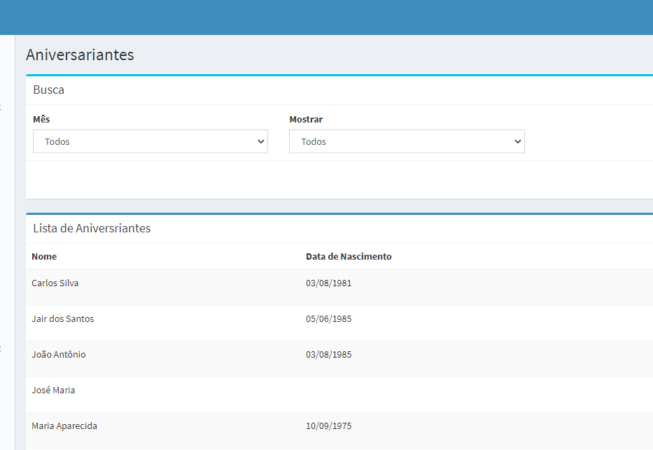
Task: Select the Jair dos Santos row
Action: (63, 319)
